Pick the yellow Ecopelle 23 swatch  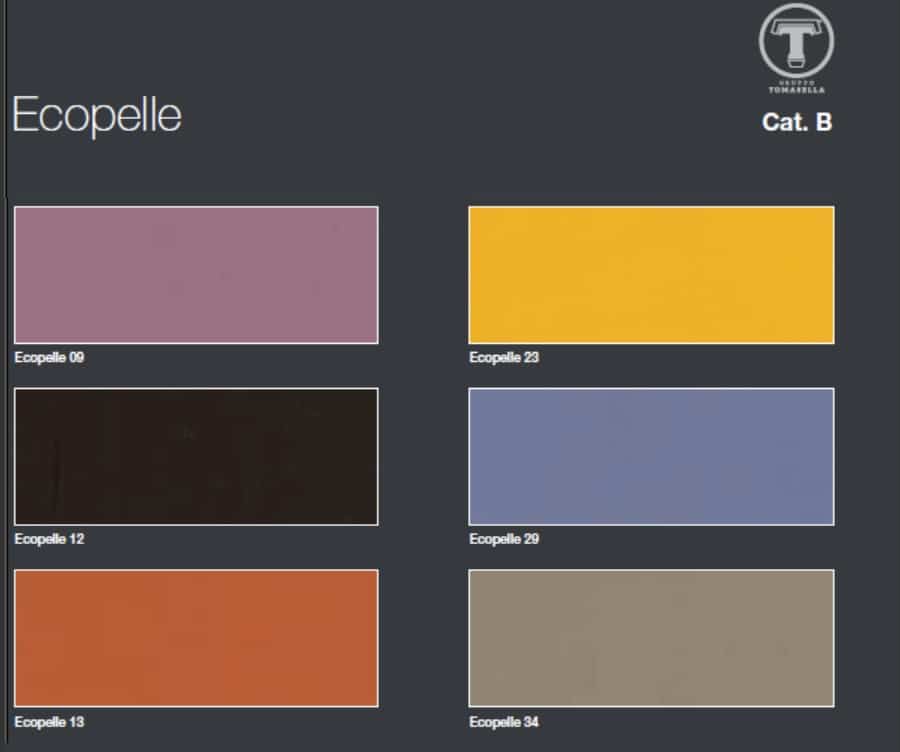[x=651, y=274]
